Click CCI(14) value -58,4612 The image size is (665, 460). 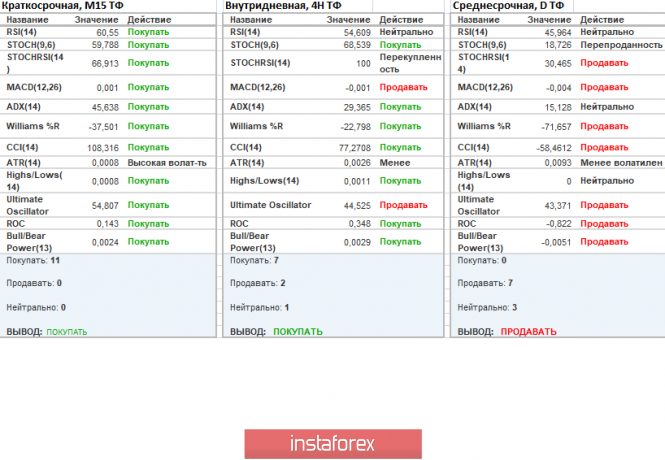click(x=554, y=148)
